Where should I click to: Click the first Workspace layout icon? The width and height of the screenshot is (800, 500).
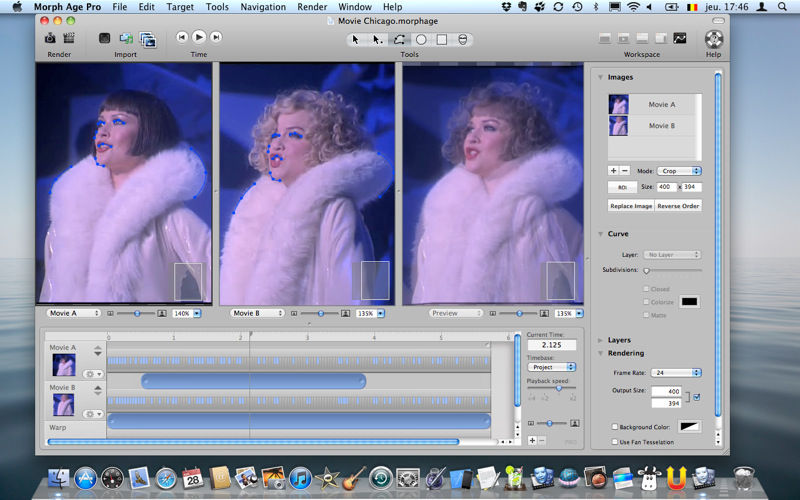(605, 38)
